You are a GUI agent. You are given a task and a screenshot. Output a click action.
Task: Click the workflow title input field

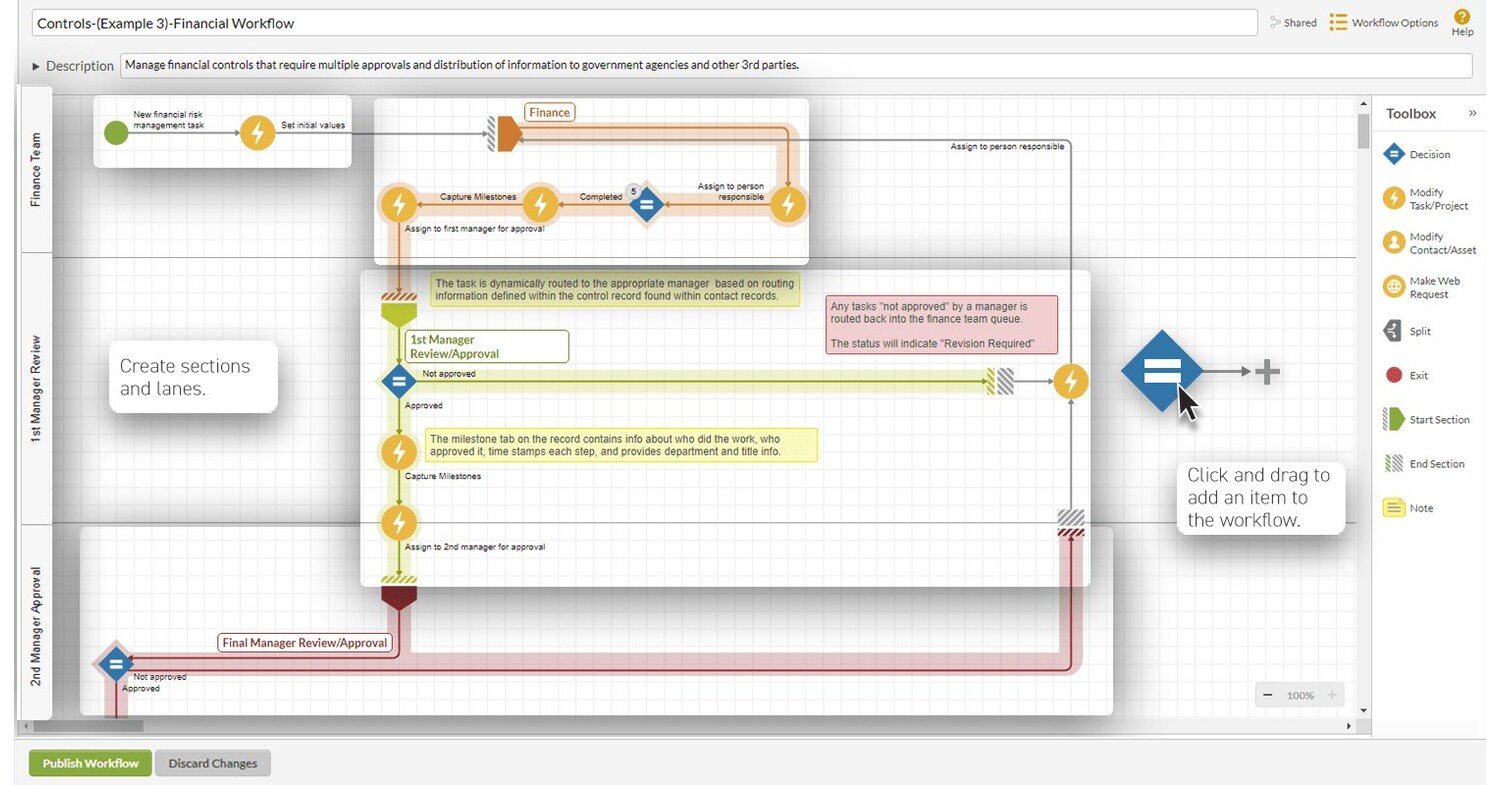point(400,22)
